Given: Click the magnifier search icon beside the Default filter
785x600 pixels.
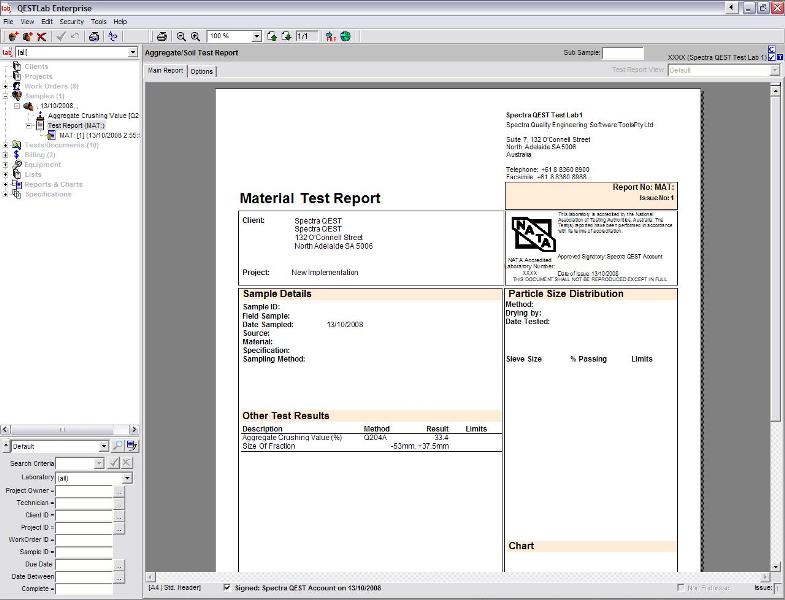Looking at the screenshot, I should (x=117, y=446).
